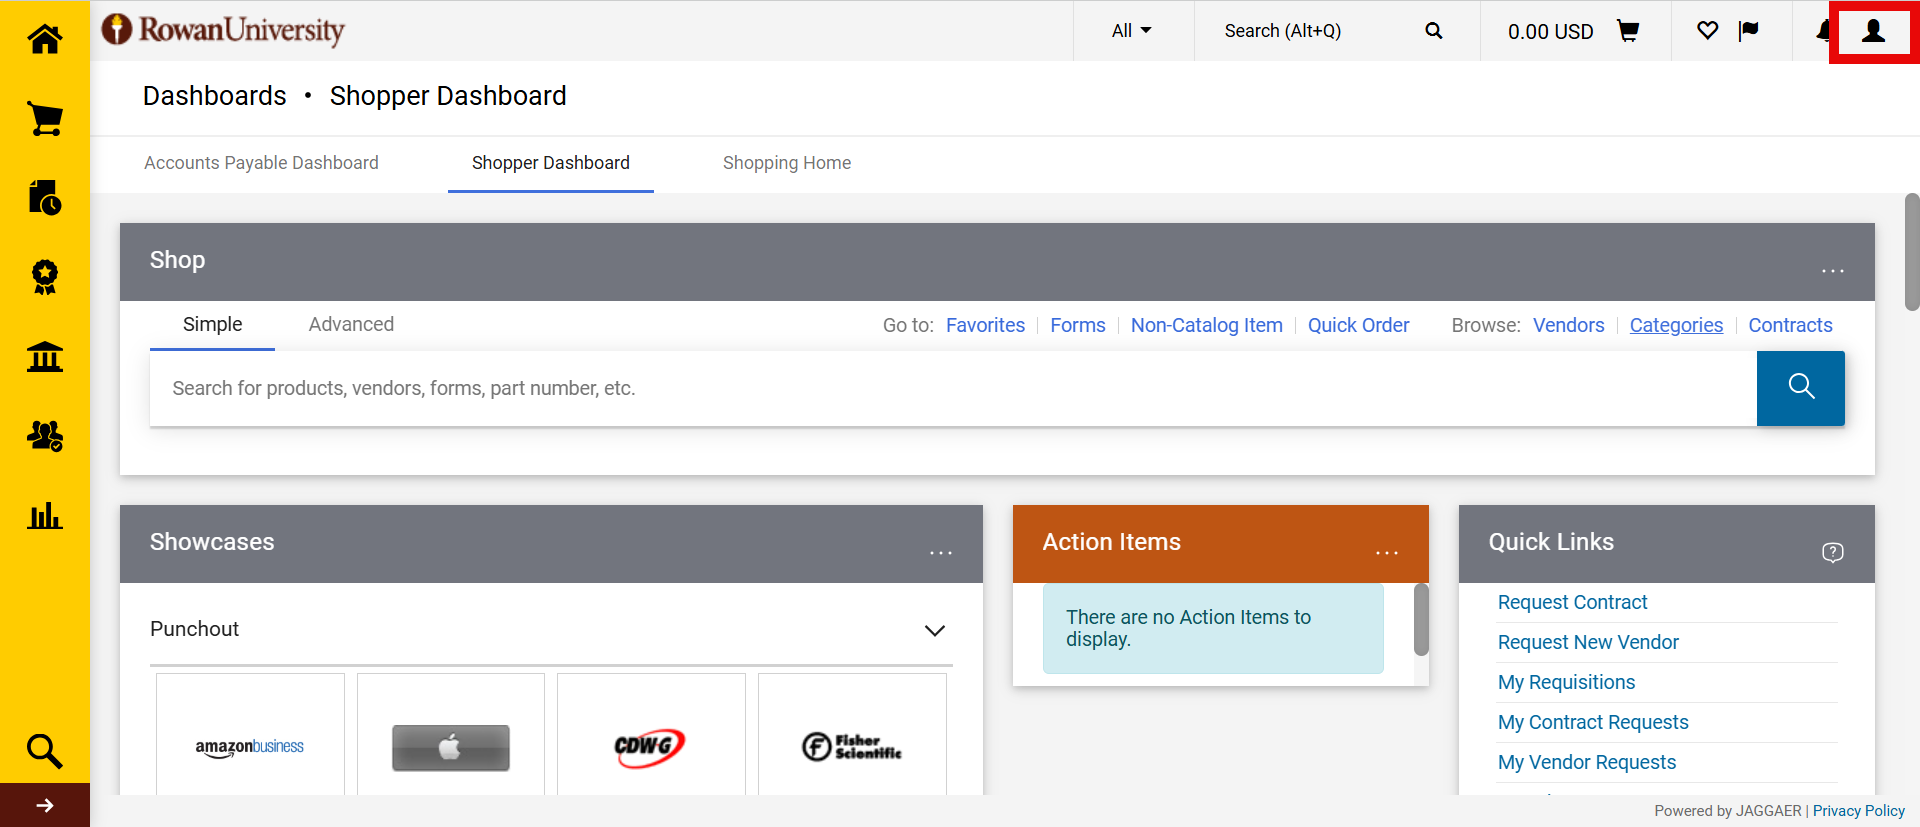Image resolution: width=1920 pixels, height=827 pixels.
Task: Switch to Accounts Payable Dashboard tab
Action: 261,163
